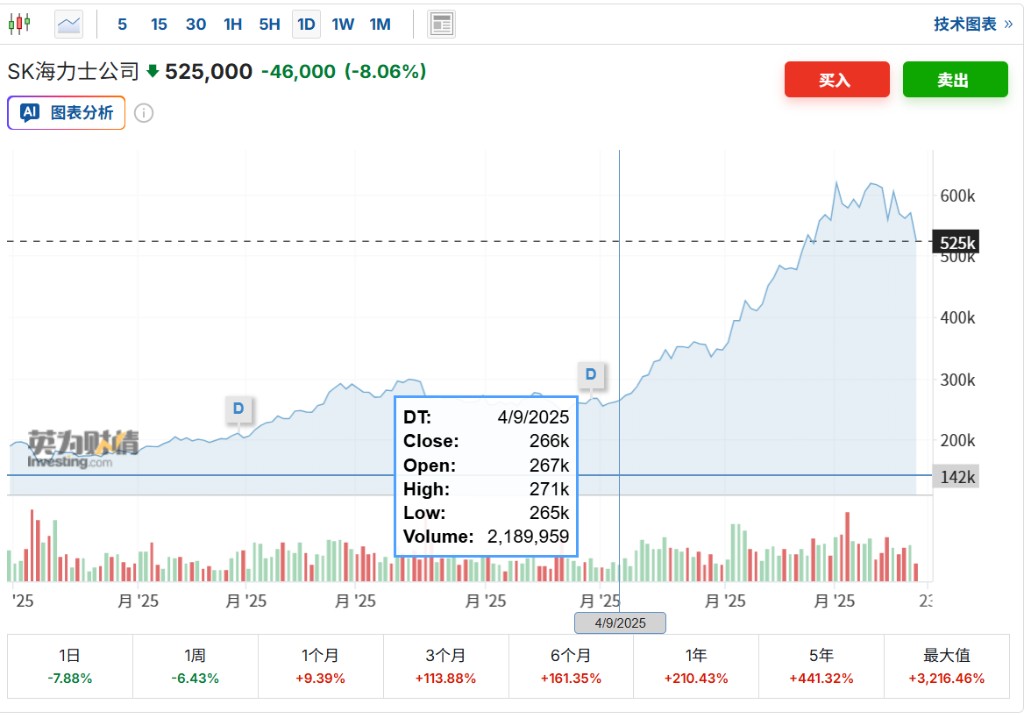
Task: Click the AI chat icon
Action: pos(30,113)
